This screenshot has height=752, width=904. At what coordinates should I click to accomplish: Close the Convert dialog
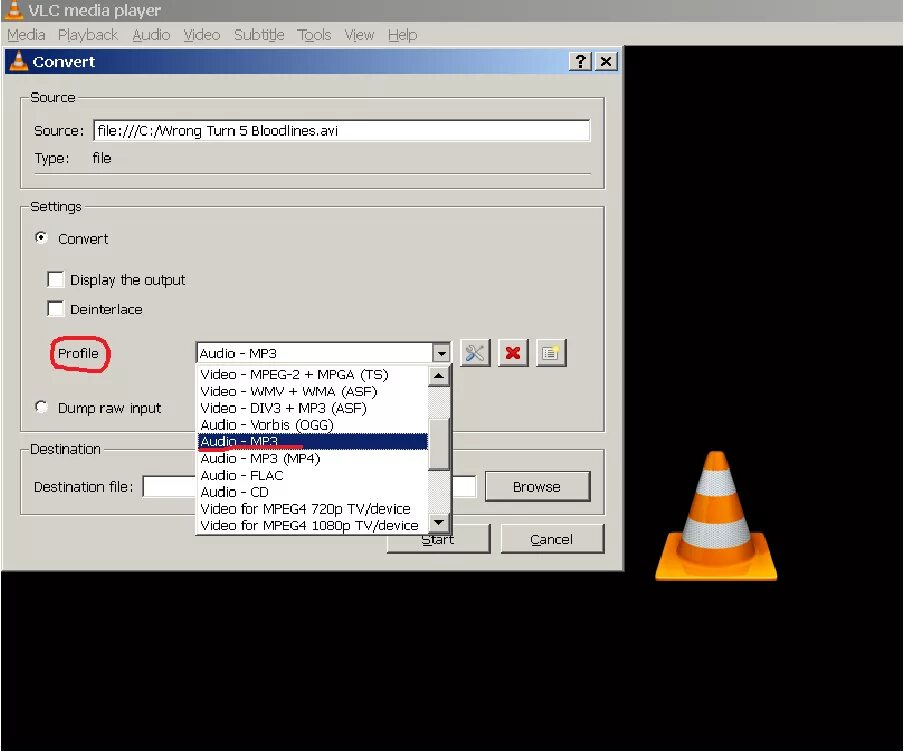[606, 61]
